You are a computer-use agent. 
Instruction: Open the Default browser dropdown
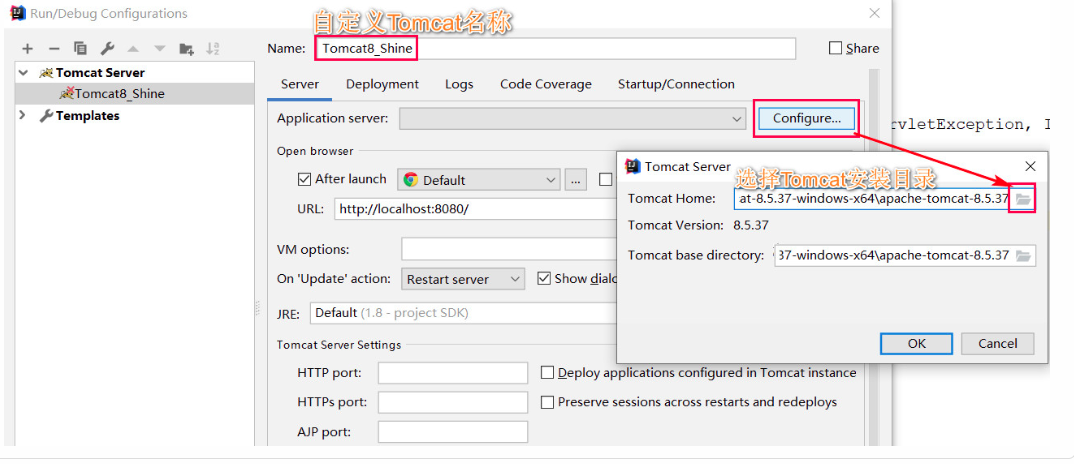(x=479, y=180)
